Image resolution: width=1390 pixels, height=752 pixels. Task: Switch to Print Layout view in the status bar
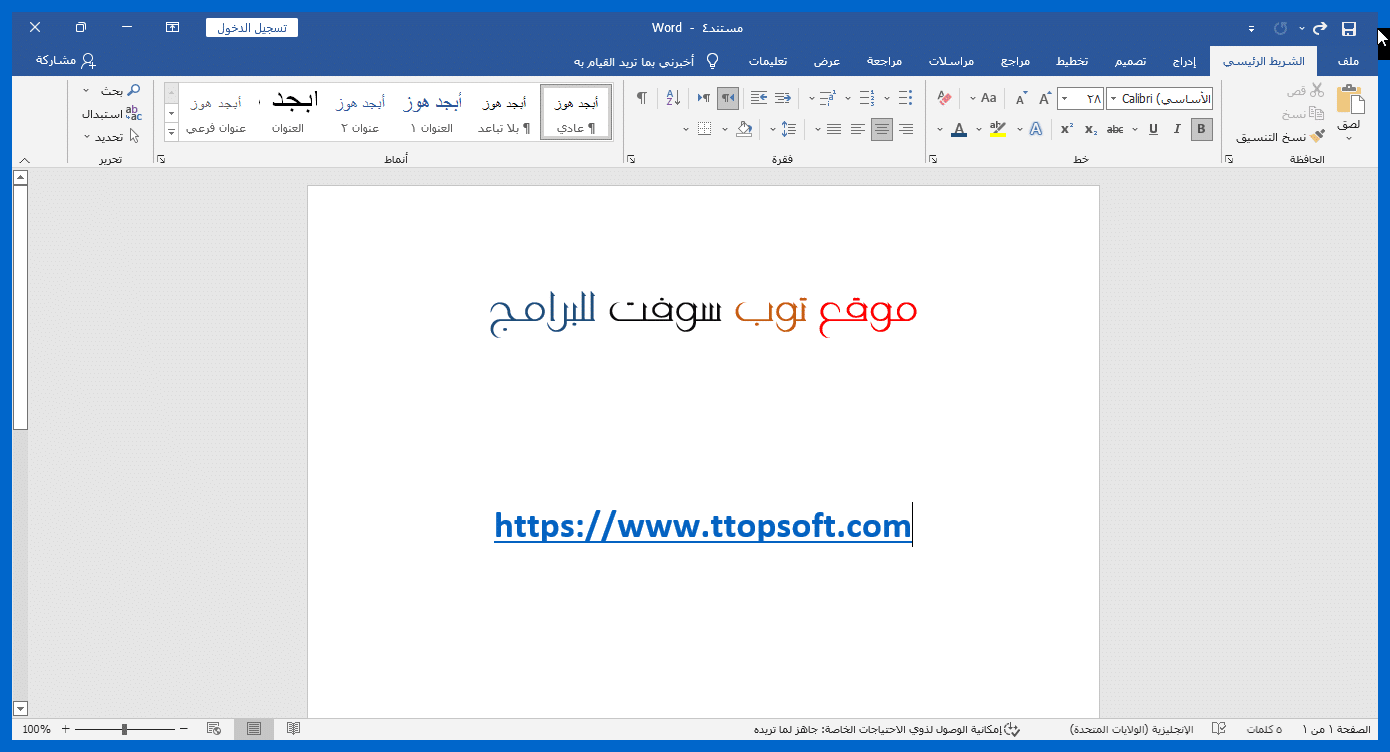(x=253, y=729)
